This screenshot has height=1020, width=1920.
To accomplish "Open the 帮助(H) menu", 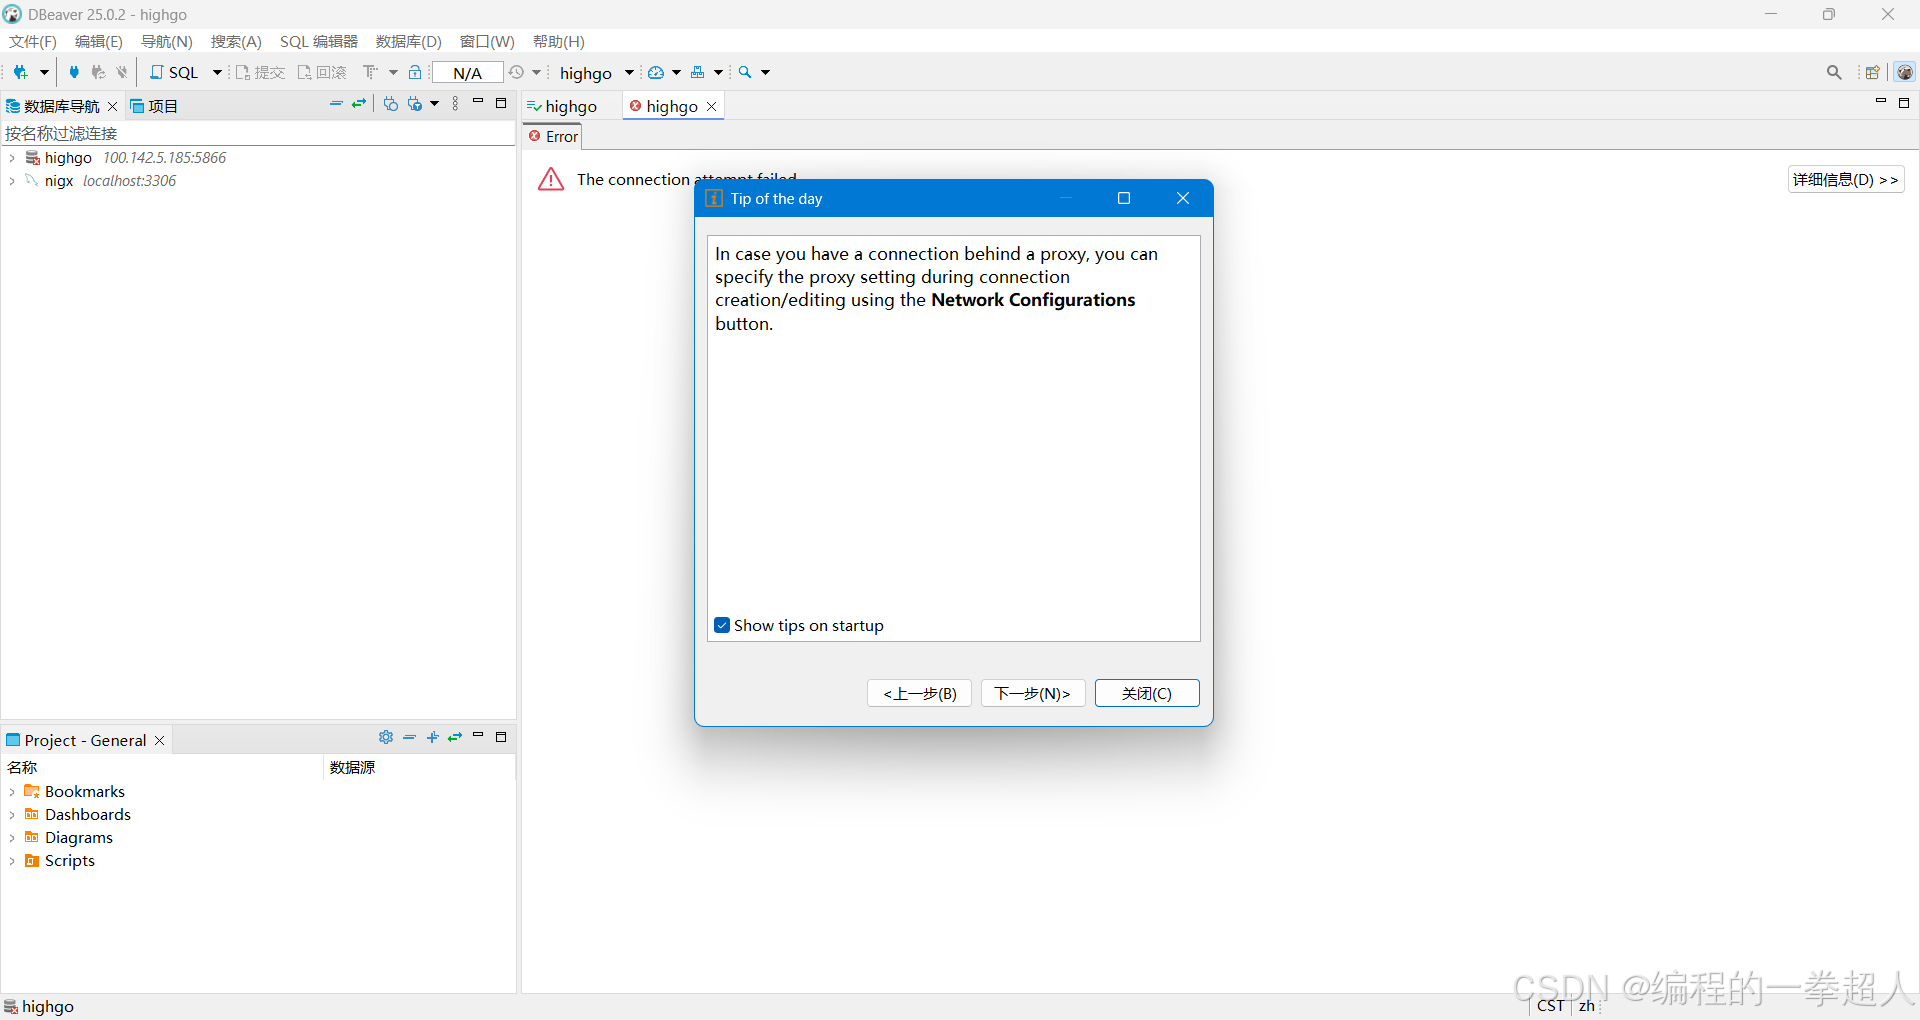I will pos(558,41).
